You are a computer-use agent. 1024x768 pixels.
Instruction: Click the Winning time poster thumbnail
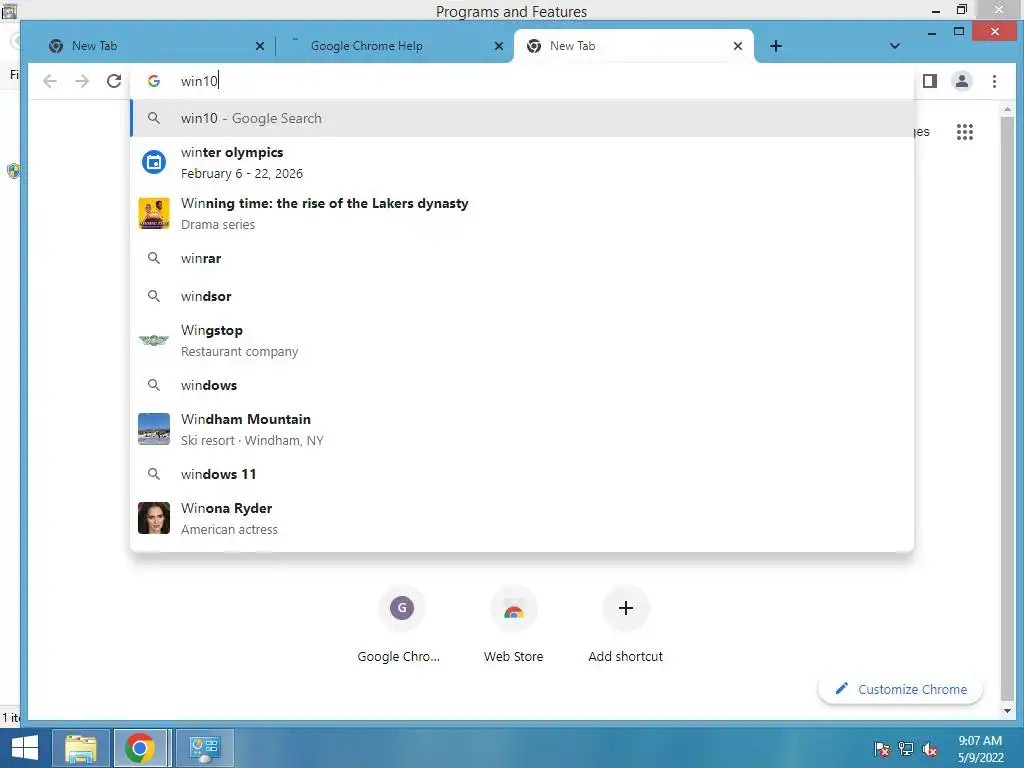click(x=153, y=214)
